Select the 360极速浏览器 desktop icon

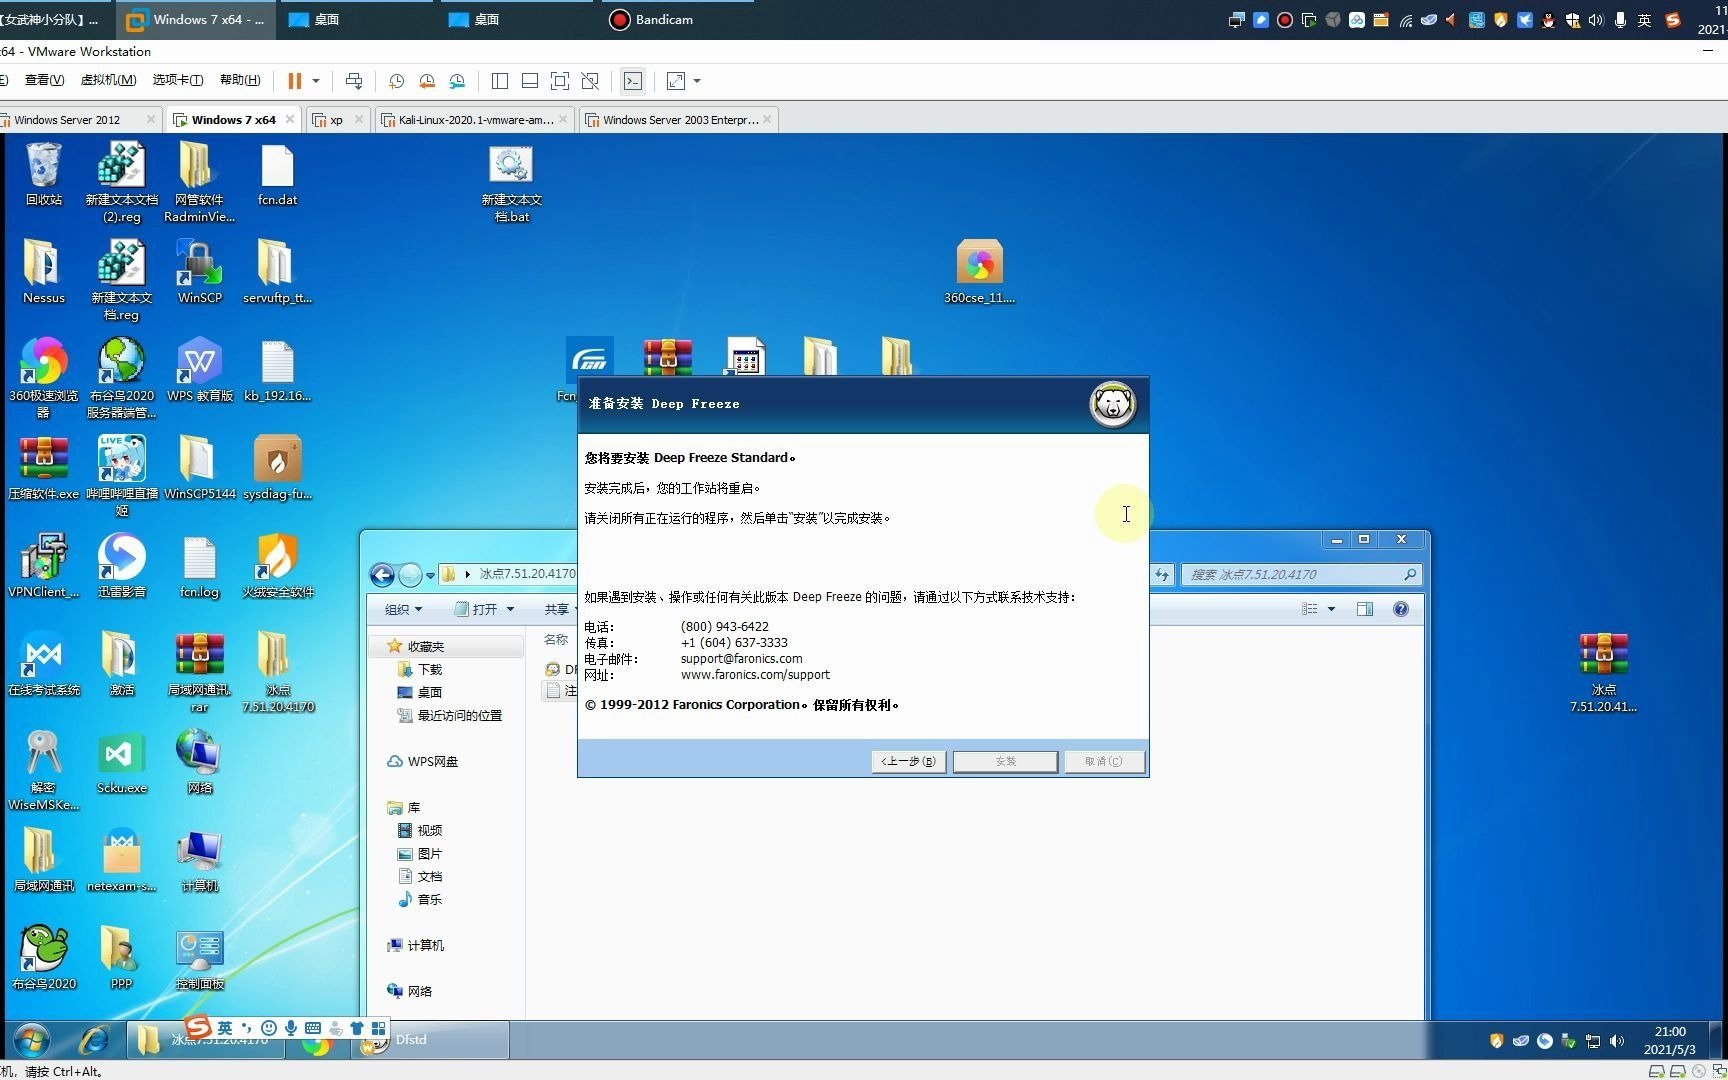click(43, 378)
